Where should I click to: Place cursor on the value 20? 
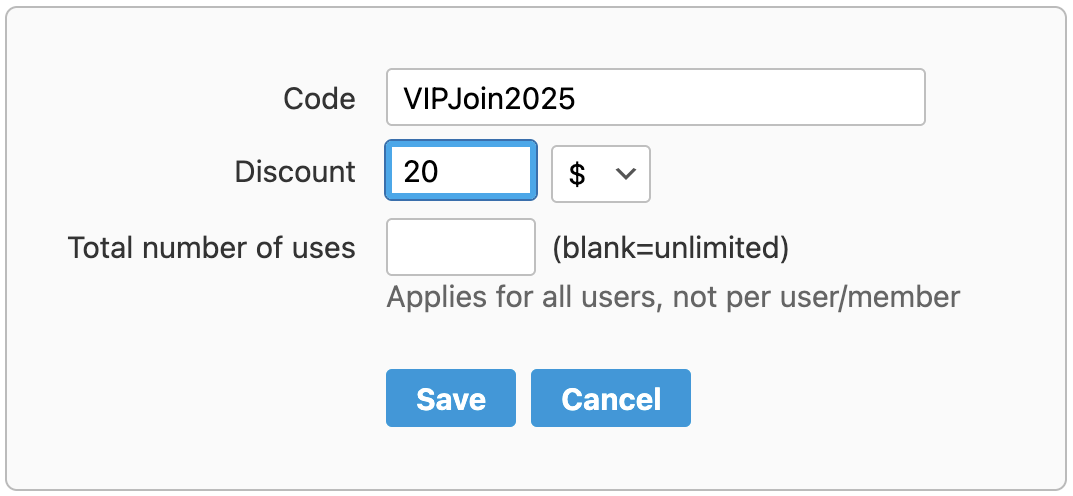coord(421,172)
